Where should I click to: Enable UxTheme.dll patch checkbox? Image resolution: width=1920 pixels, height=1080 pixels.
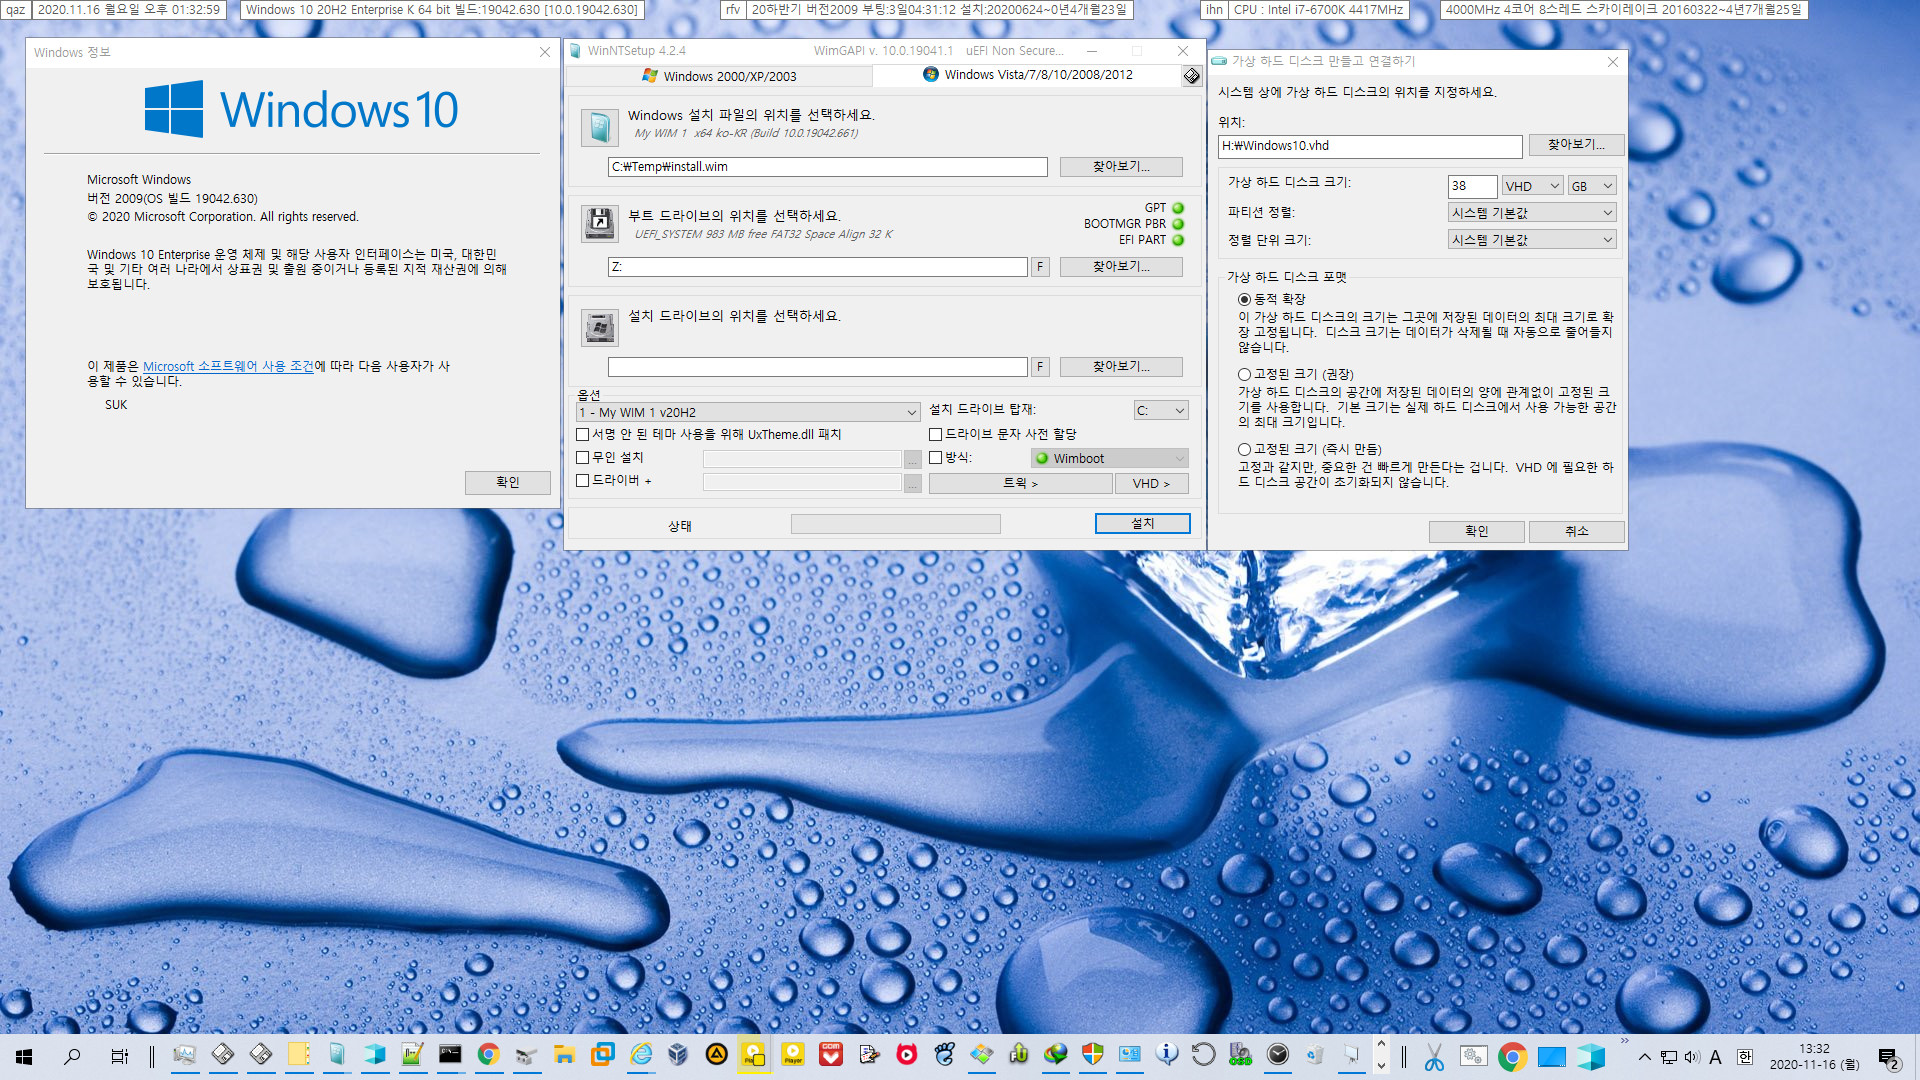(x=582, y=435)
